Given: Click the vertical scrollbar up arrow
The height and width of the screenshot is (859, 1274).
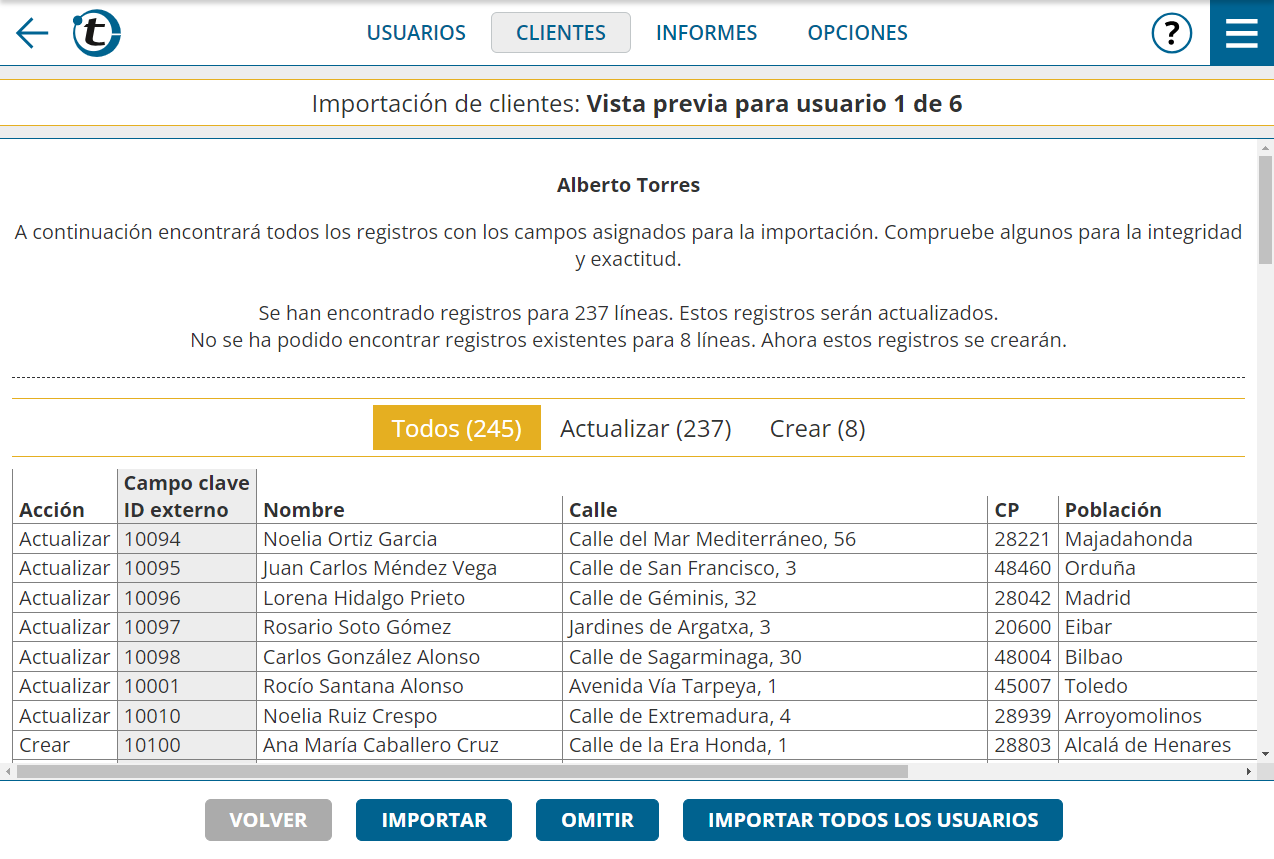Looking at the screenshot, I should [1265, 148].
